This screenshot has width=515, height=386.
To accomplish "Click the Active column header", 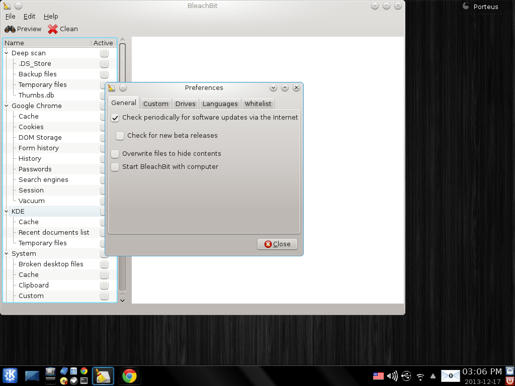I will [x=103, y=43].
